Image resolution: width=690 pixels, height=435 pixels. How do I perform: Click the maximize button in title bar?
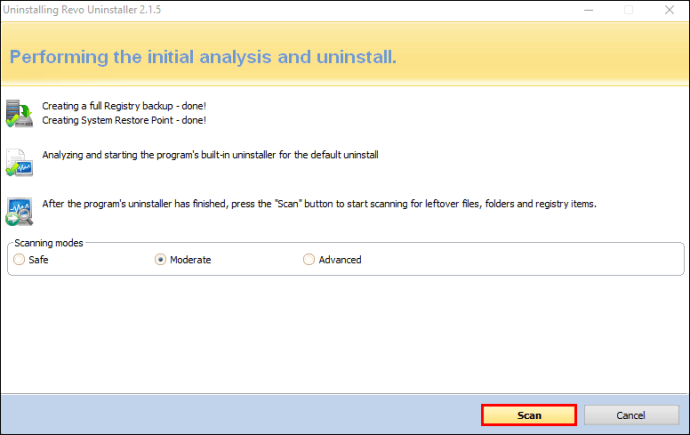coord(628,10)
